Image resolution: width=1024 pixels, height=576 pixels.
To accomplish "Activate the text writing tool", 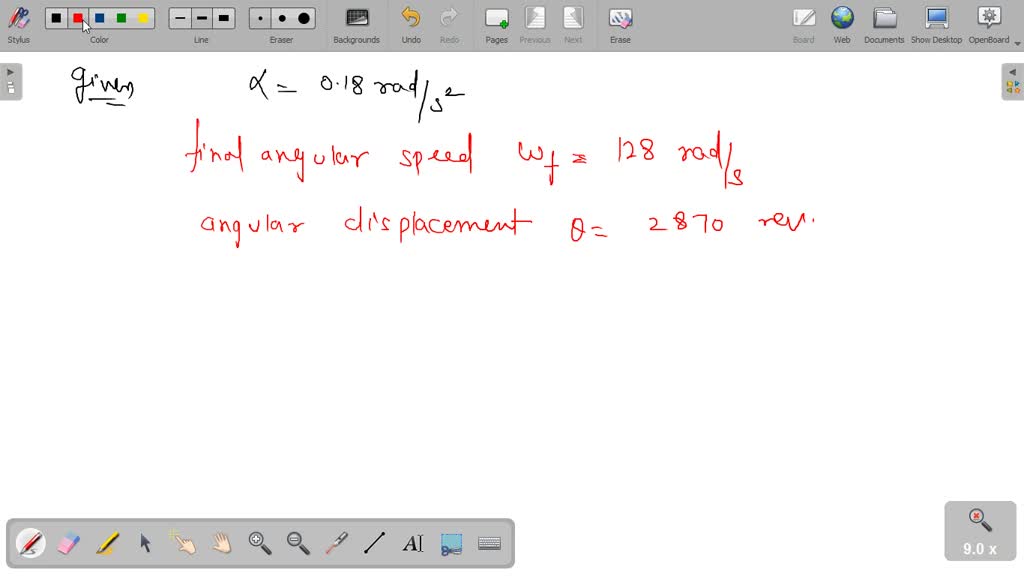I will coord(413,543).
